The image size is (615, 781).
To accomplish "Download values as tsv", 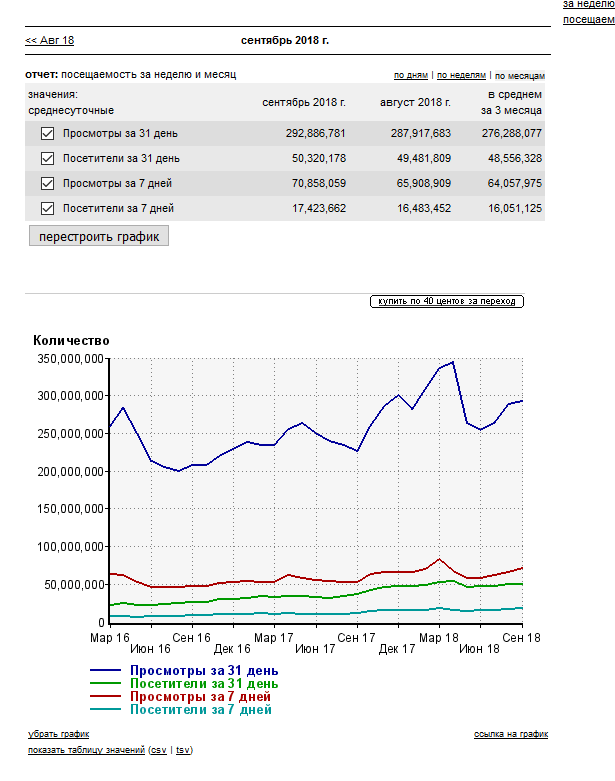I will coord(183,749).
